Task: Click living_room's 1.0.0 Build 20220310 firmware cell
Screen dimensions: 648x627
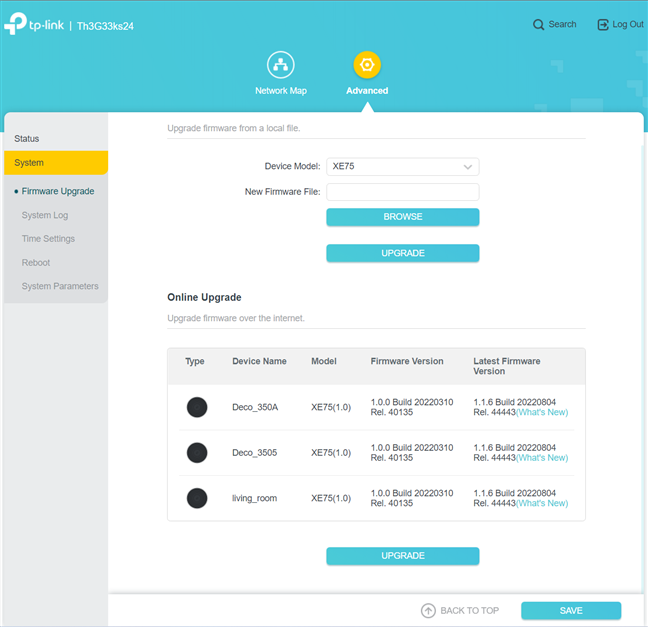Action: point(412,498)
